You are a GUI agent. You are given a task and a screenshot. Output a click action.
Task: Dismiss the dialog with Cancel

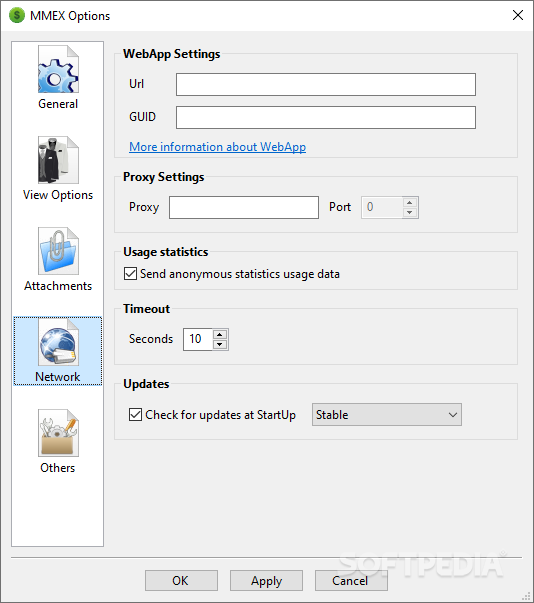coord(351,580)
